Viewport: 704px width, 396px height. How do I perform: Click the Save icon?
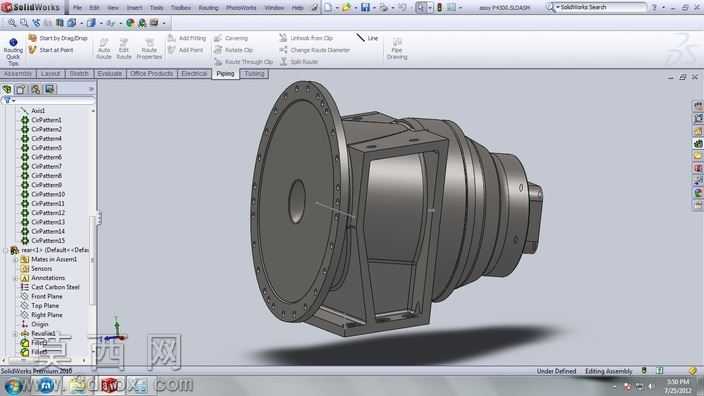click(365, 8)
